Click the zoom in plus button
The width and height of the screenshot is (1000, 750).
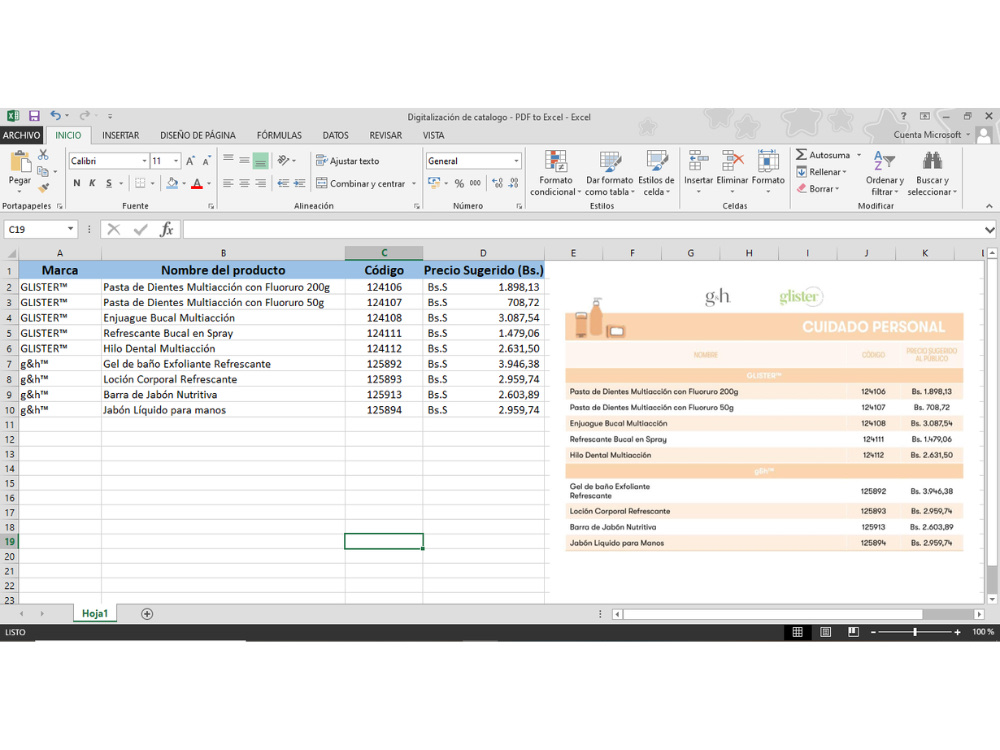point(957,632)
